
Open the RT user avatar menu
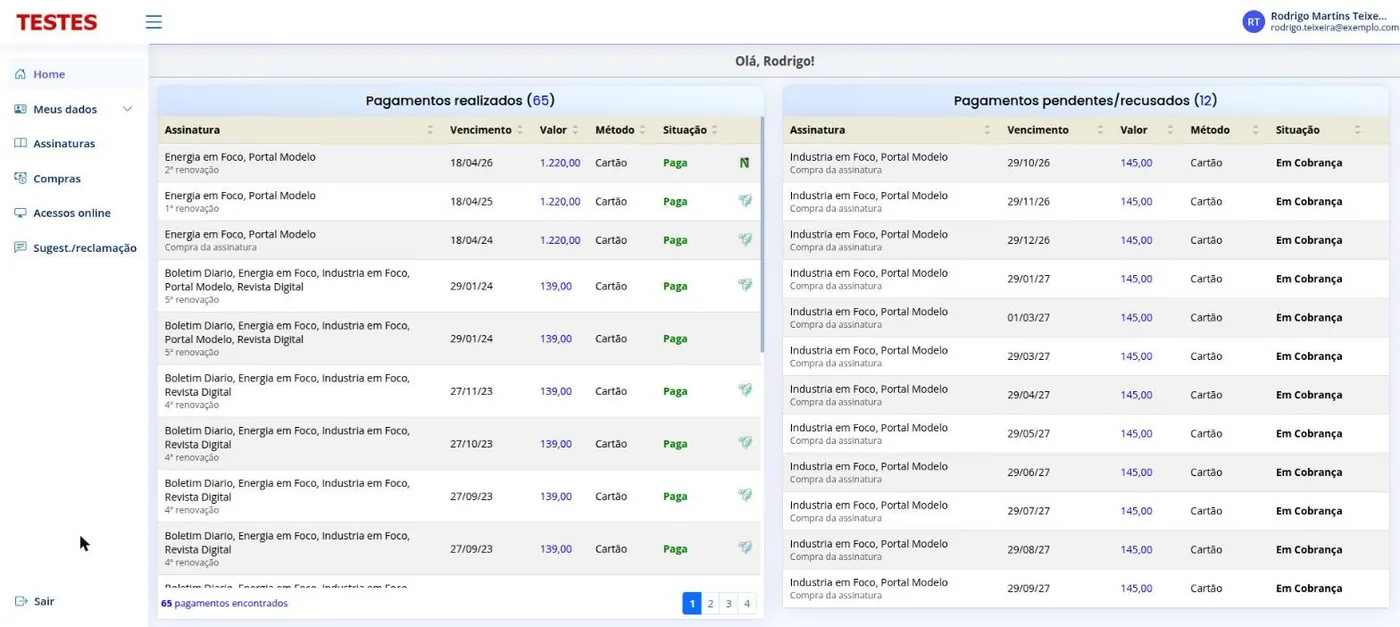(1253, 22)
